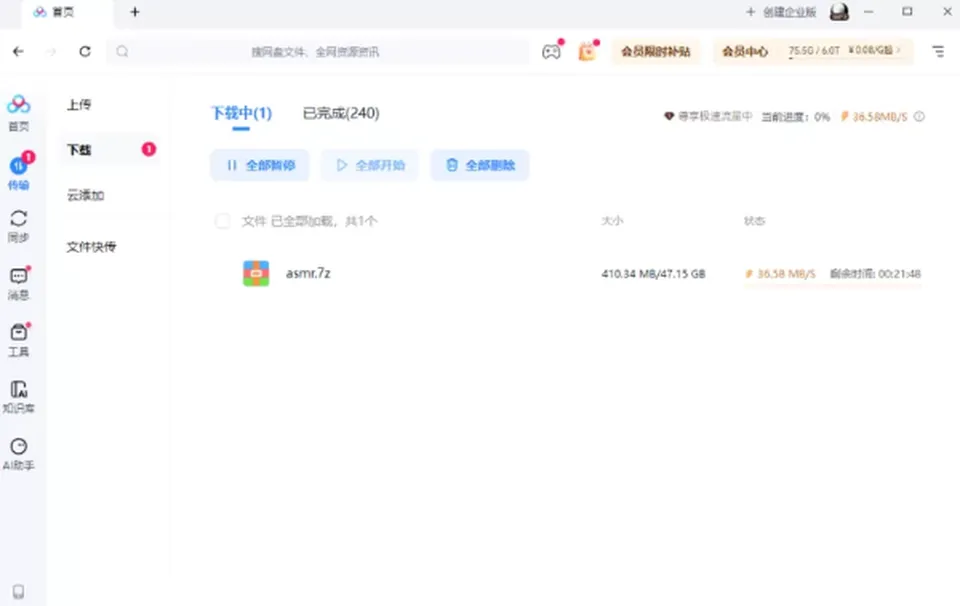Open the gift calendar icon

pyautogui.click(x=587, y=51)
